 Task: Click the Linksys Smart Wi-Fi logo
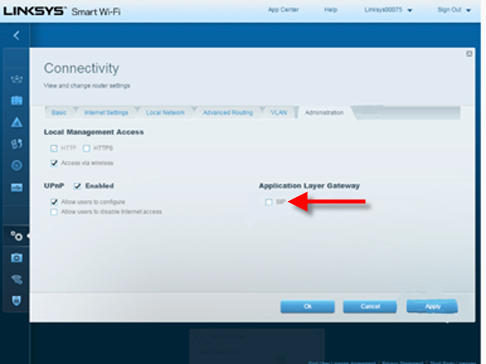(x=62, y=11)
